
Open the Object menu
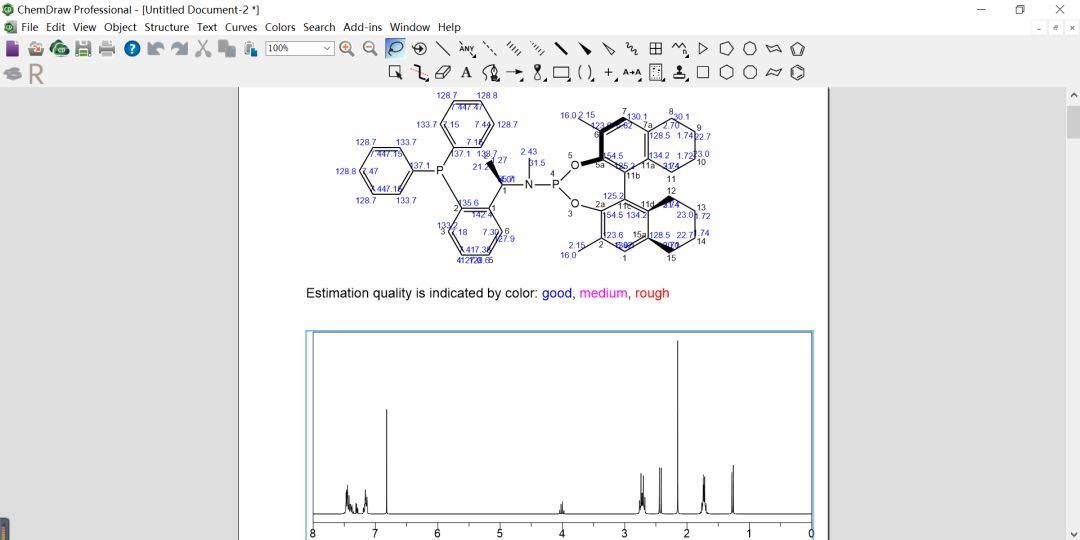121,28
